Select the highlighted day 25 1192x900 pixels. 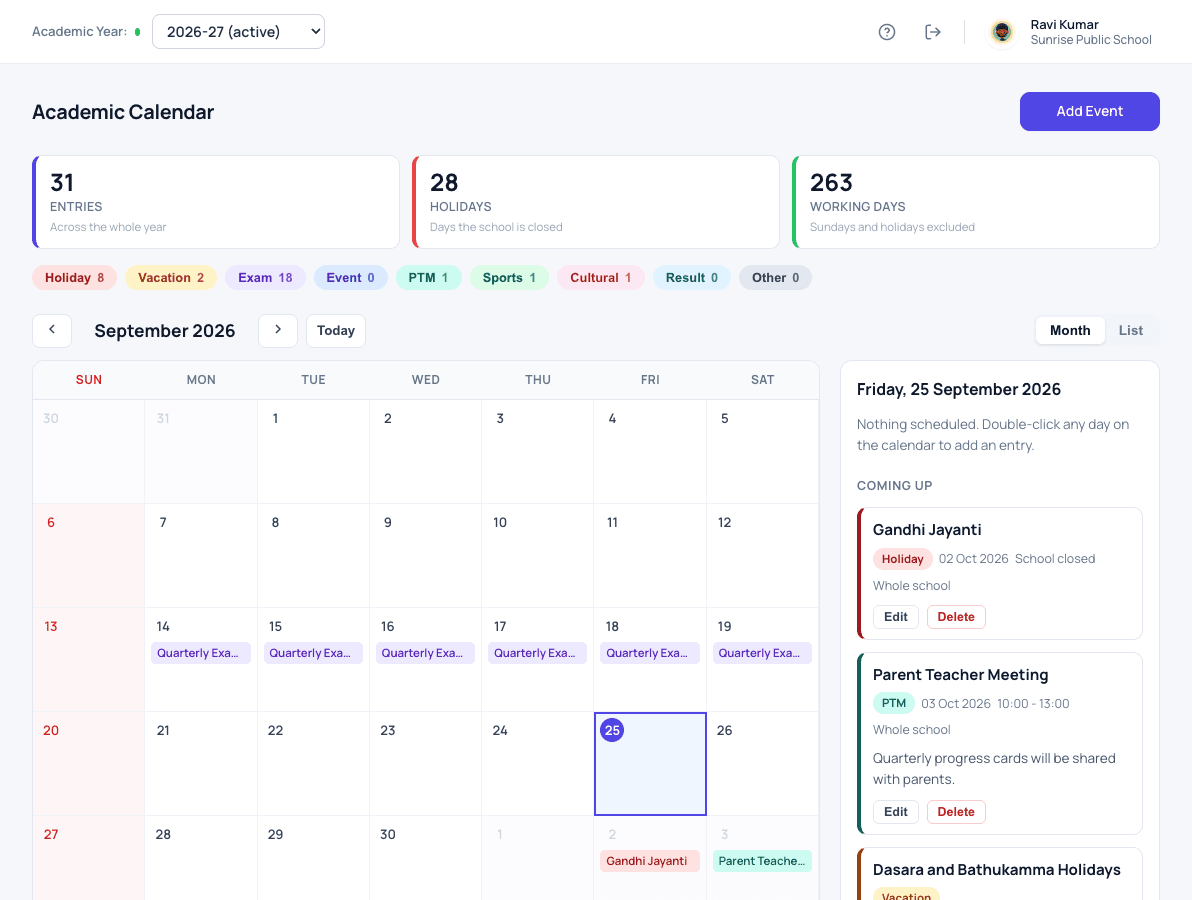click(x=650, y=764)
